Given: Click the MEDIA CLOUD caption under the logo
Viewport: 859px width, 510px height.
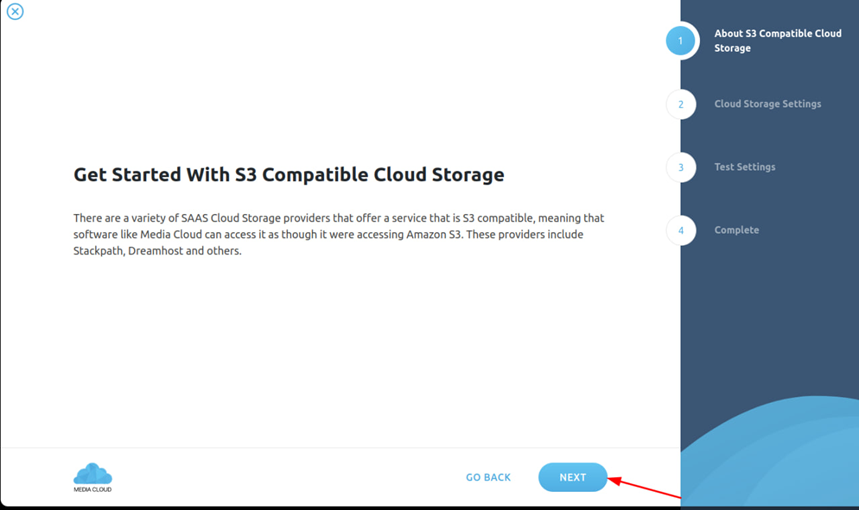Looking at the screenshot, I should (93, 489).
